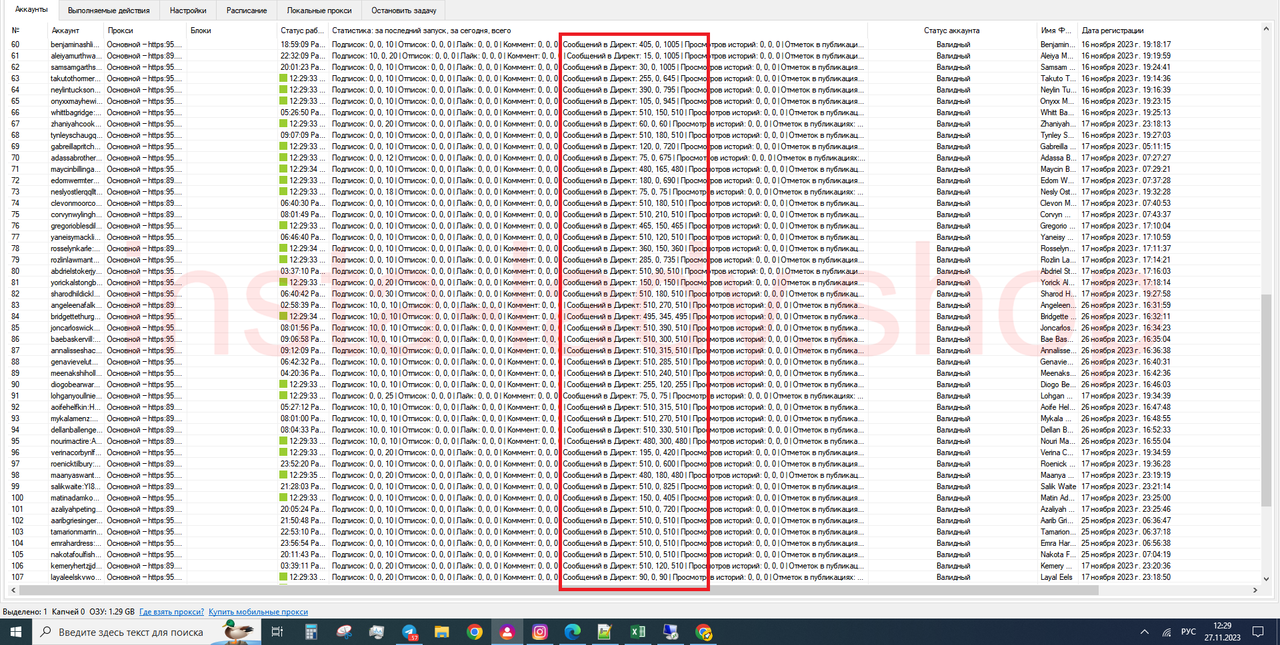Open the Notepad++ taskbar icon
The image size is (1280, 645).
click(x=604, y=632)
